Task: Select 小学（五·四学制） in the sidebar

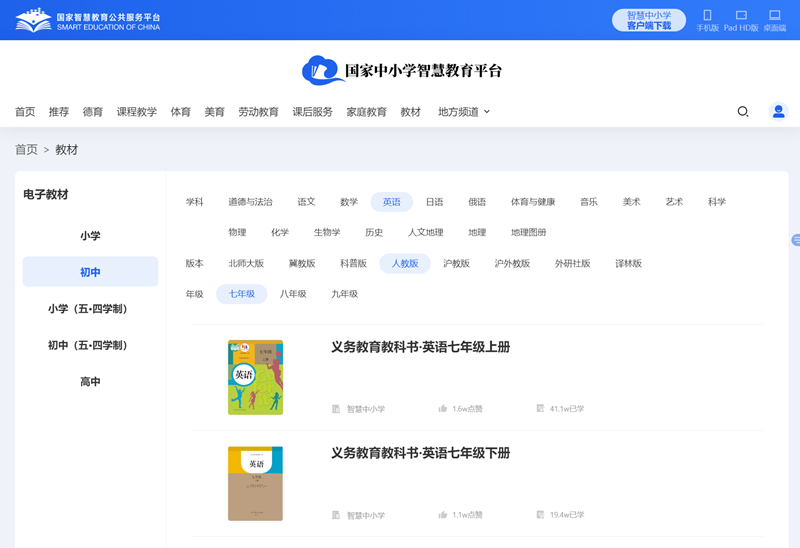Action: 90,309
